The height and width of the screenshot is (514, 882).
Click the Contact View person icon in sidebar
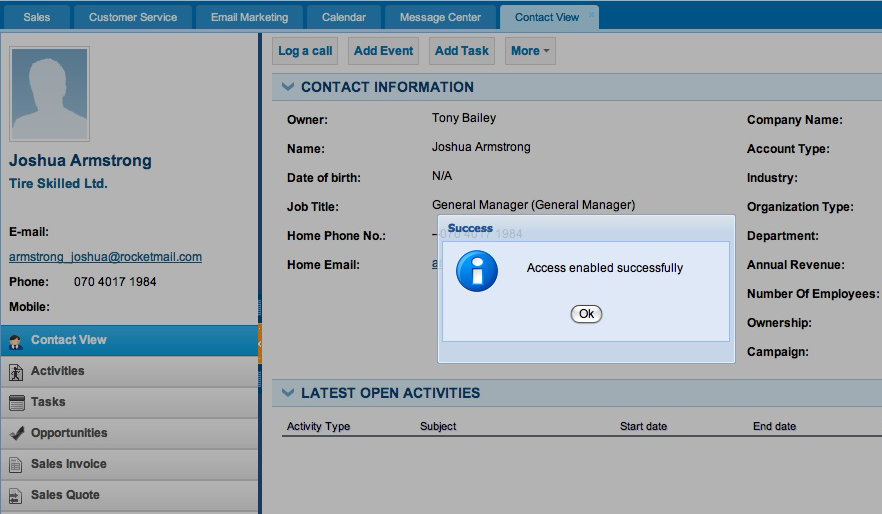tap(16, 341)
